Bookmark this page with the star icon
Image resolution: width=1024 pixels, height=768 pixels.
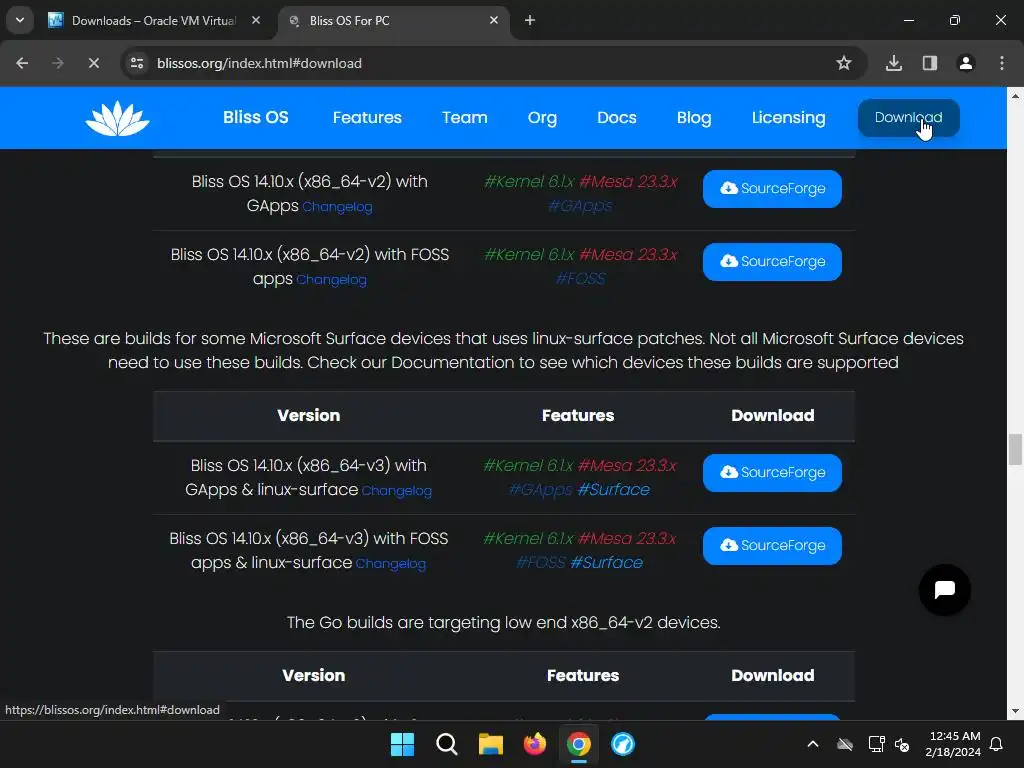click(844, 63)
